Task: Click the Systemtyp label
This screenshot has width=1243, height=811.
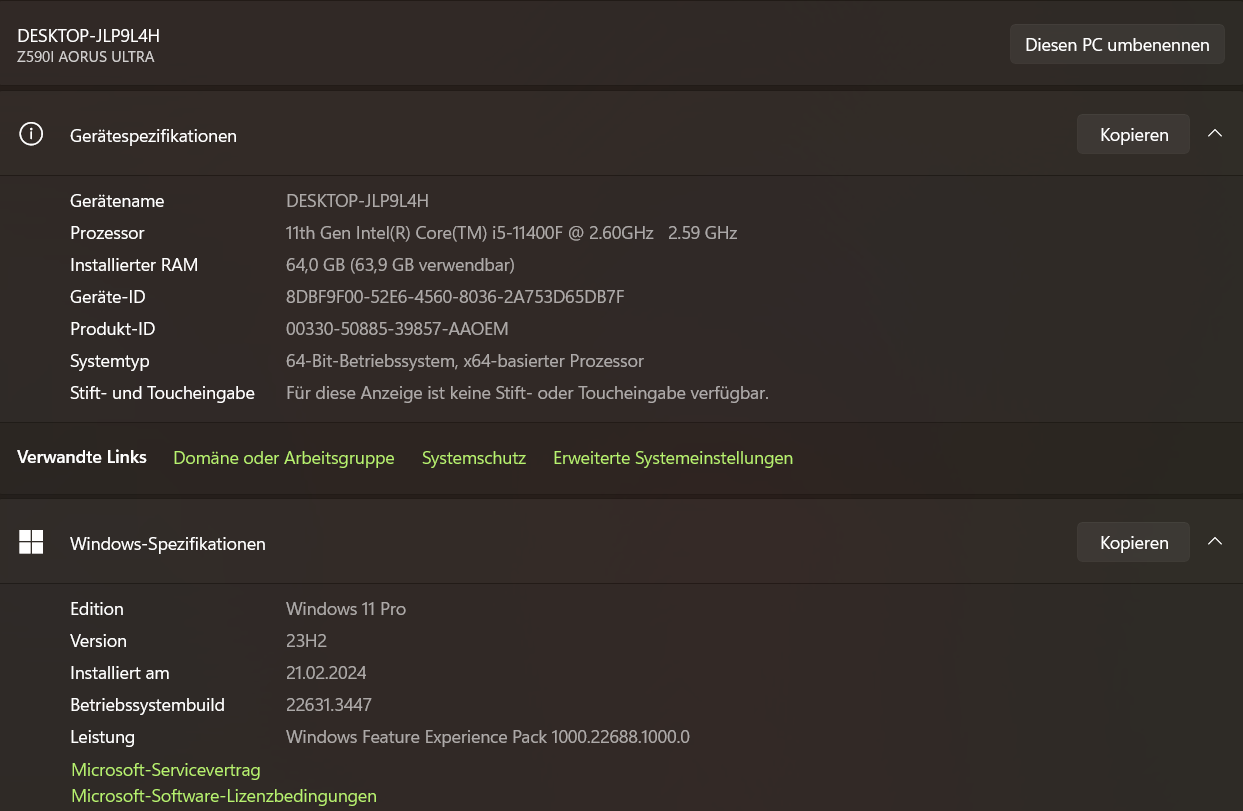Action: [x=110, y=361]
